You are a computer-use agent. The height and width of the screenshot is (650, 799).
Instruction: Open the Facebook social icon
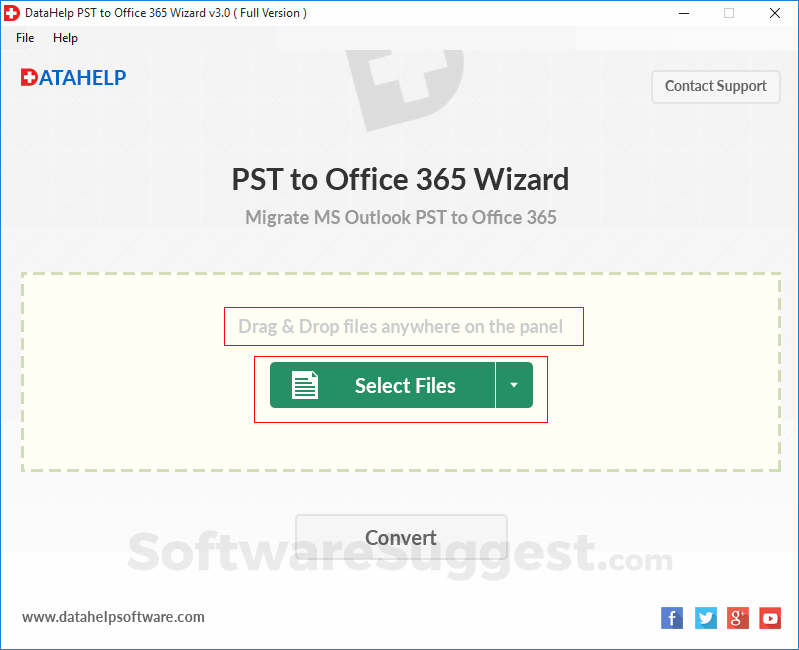click(x=672, y=618)
